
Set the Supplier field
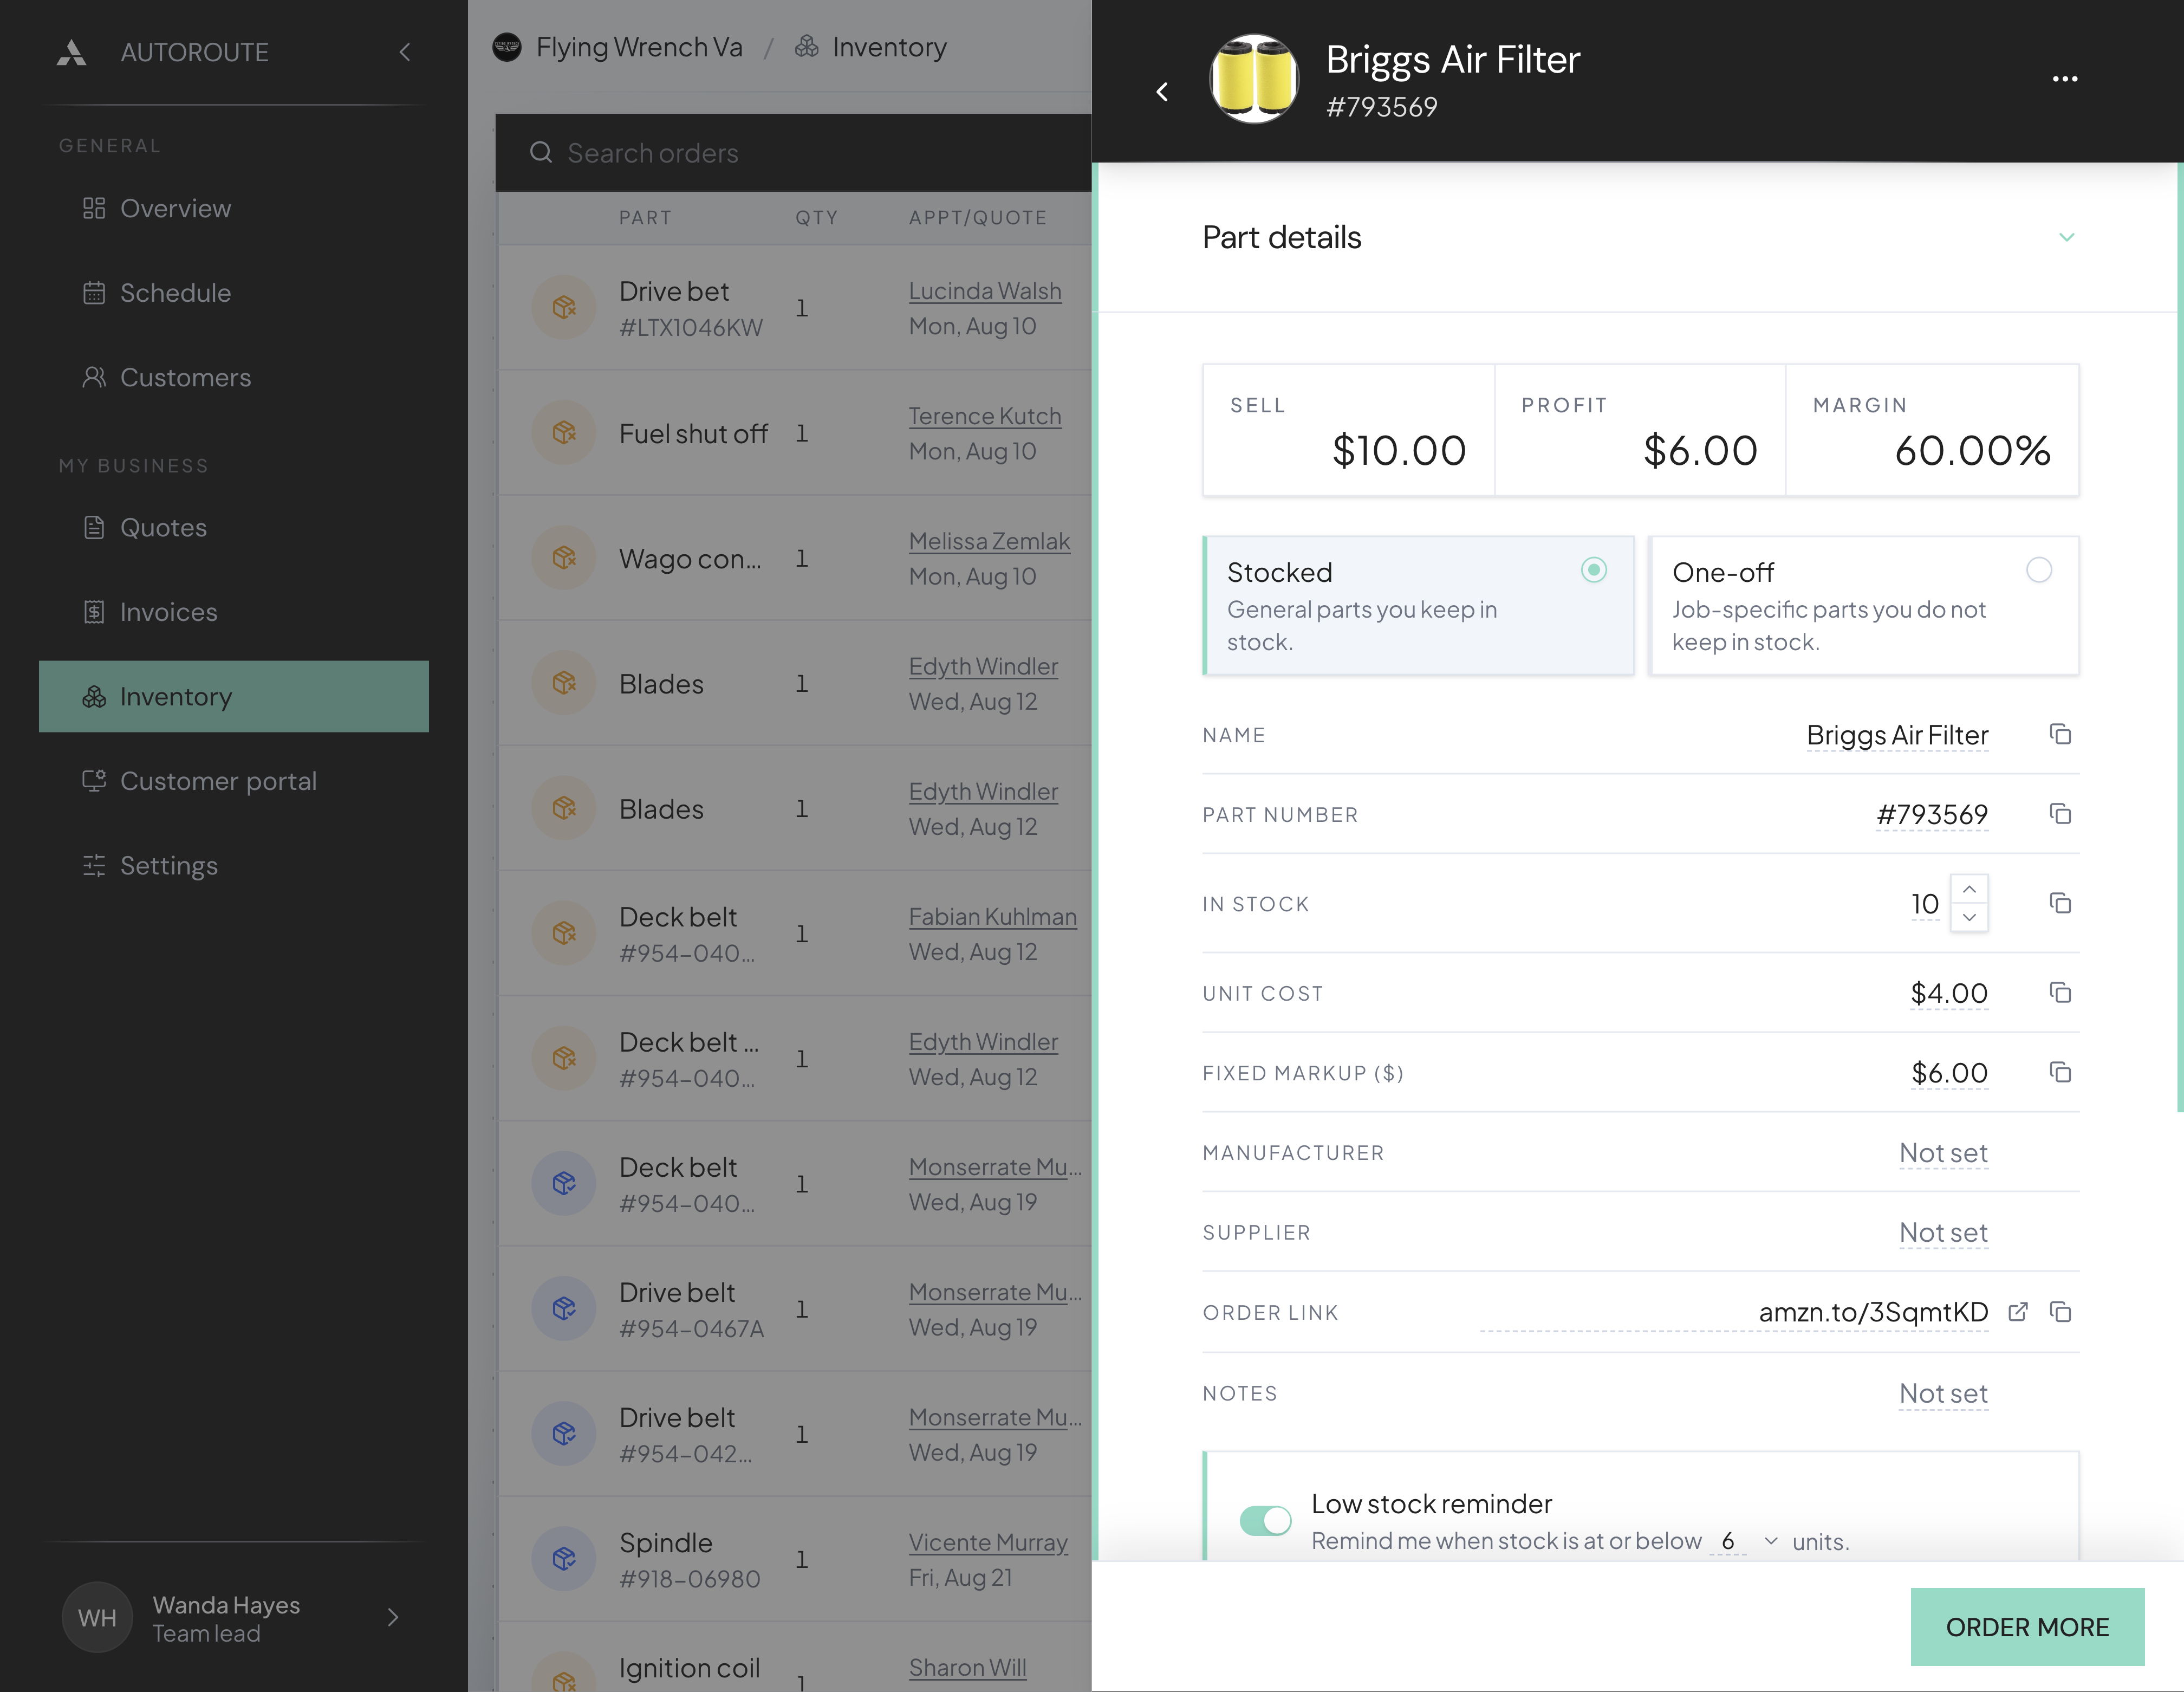(1943, 1233)
